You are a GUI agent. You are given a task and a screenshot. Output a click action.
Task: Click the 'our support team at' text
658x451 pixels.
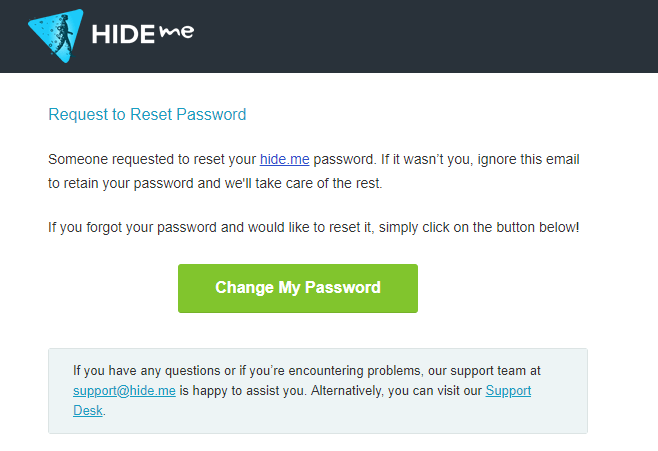(x=484, y=371)
